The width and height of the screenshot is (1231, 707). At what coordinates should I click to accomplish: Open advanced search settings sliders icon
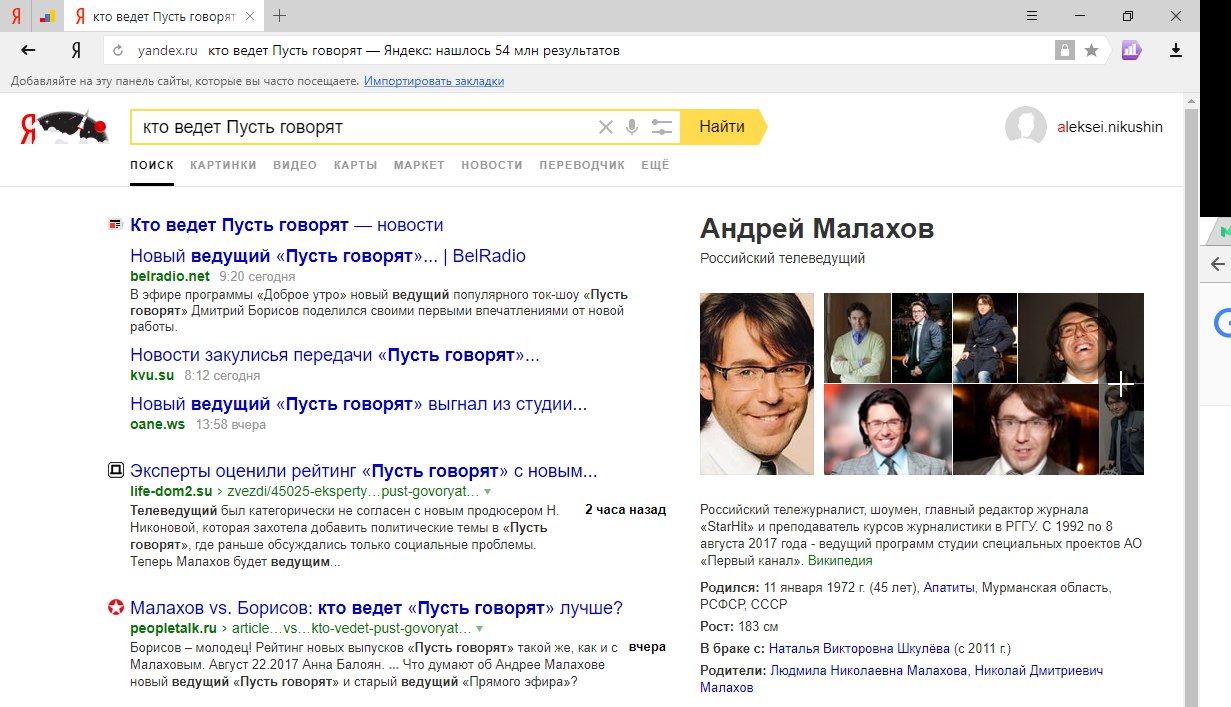(661, 127)
